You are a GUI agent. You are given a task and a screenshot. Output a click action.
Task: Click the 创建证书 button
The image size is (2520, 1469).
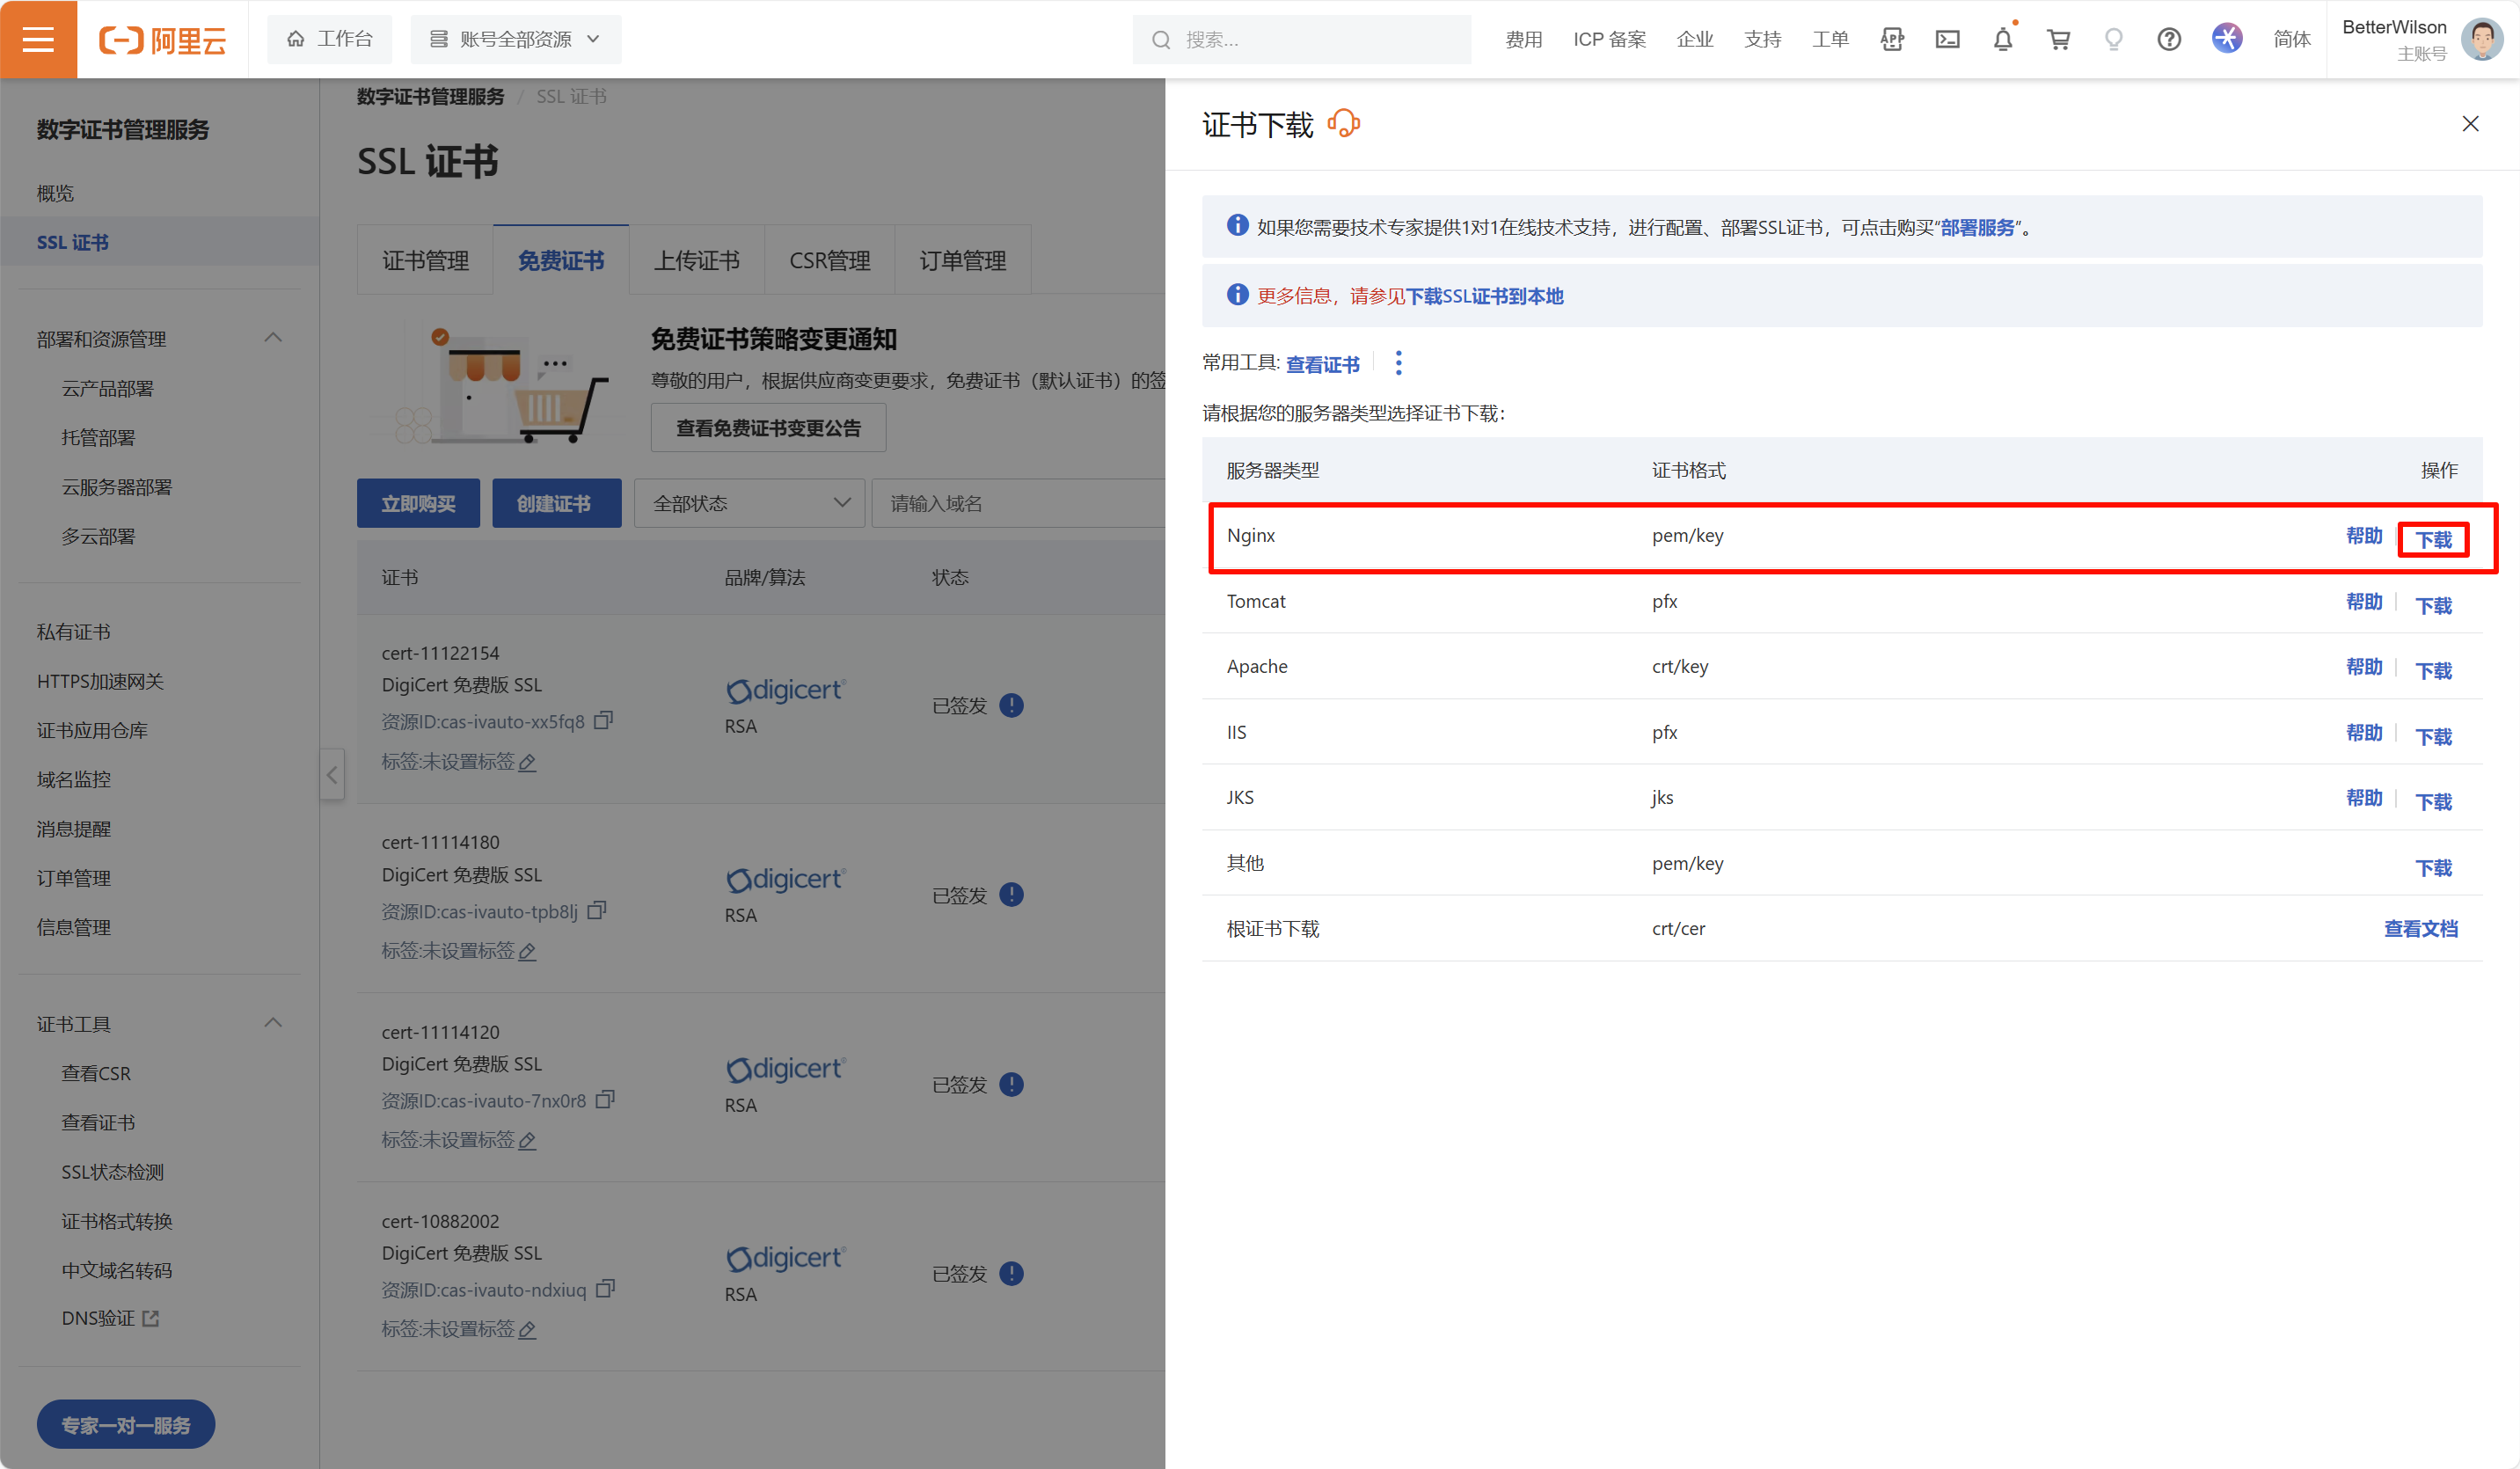pyautogui.click(x=555, y=503)
